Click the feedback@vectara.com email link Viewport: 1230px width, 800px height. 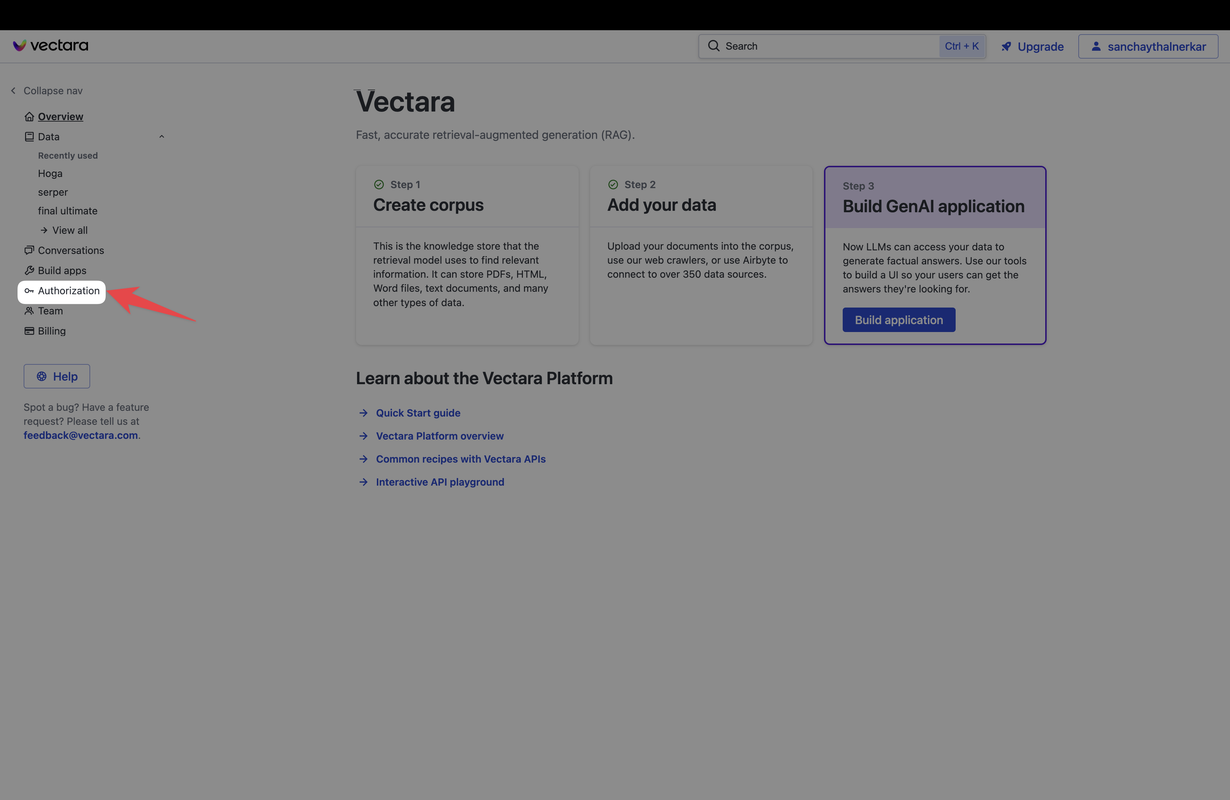[x=81, y=435]
